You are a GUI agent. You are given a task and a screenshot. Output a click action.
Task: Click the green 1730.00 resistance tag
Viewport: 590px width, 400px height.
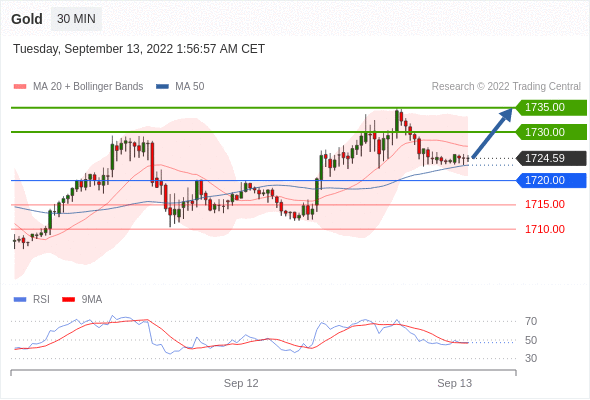click(x=551, y=132)
